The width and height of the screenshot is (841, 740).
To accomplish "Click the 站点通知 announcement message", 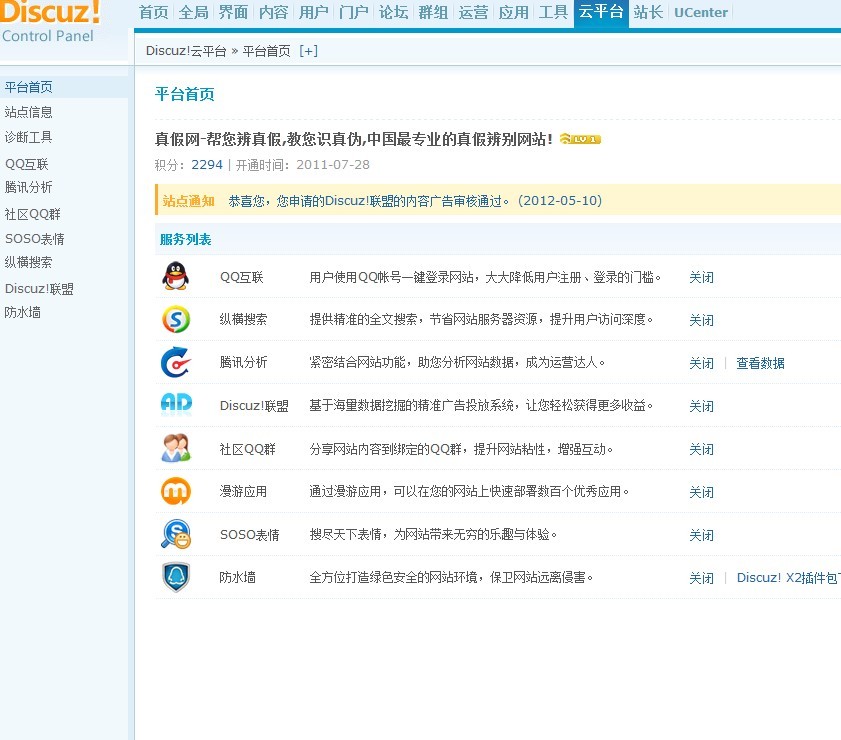I will [415, 201].
